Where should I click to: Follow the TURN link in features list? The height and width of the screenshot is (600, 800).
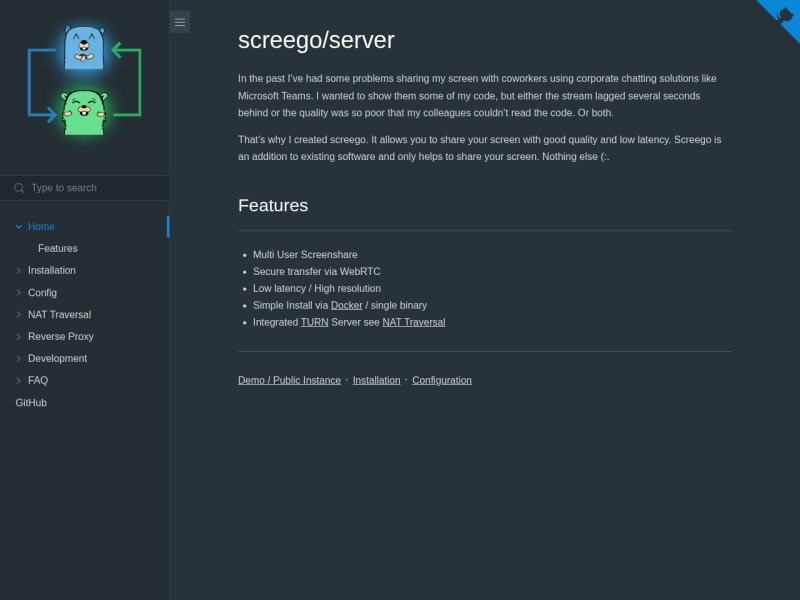pyautogui.click(x=314, y=322)
